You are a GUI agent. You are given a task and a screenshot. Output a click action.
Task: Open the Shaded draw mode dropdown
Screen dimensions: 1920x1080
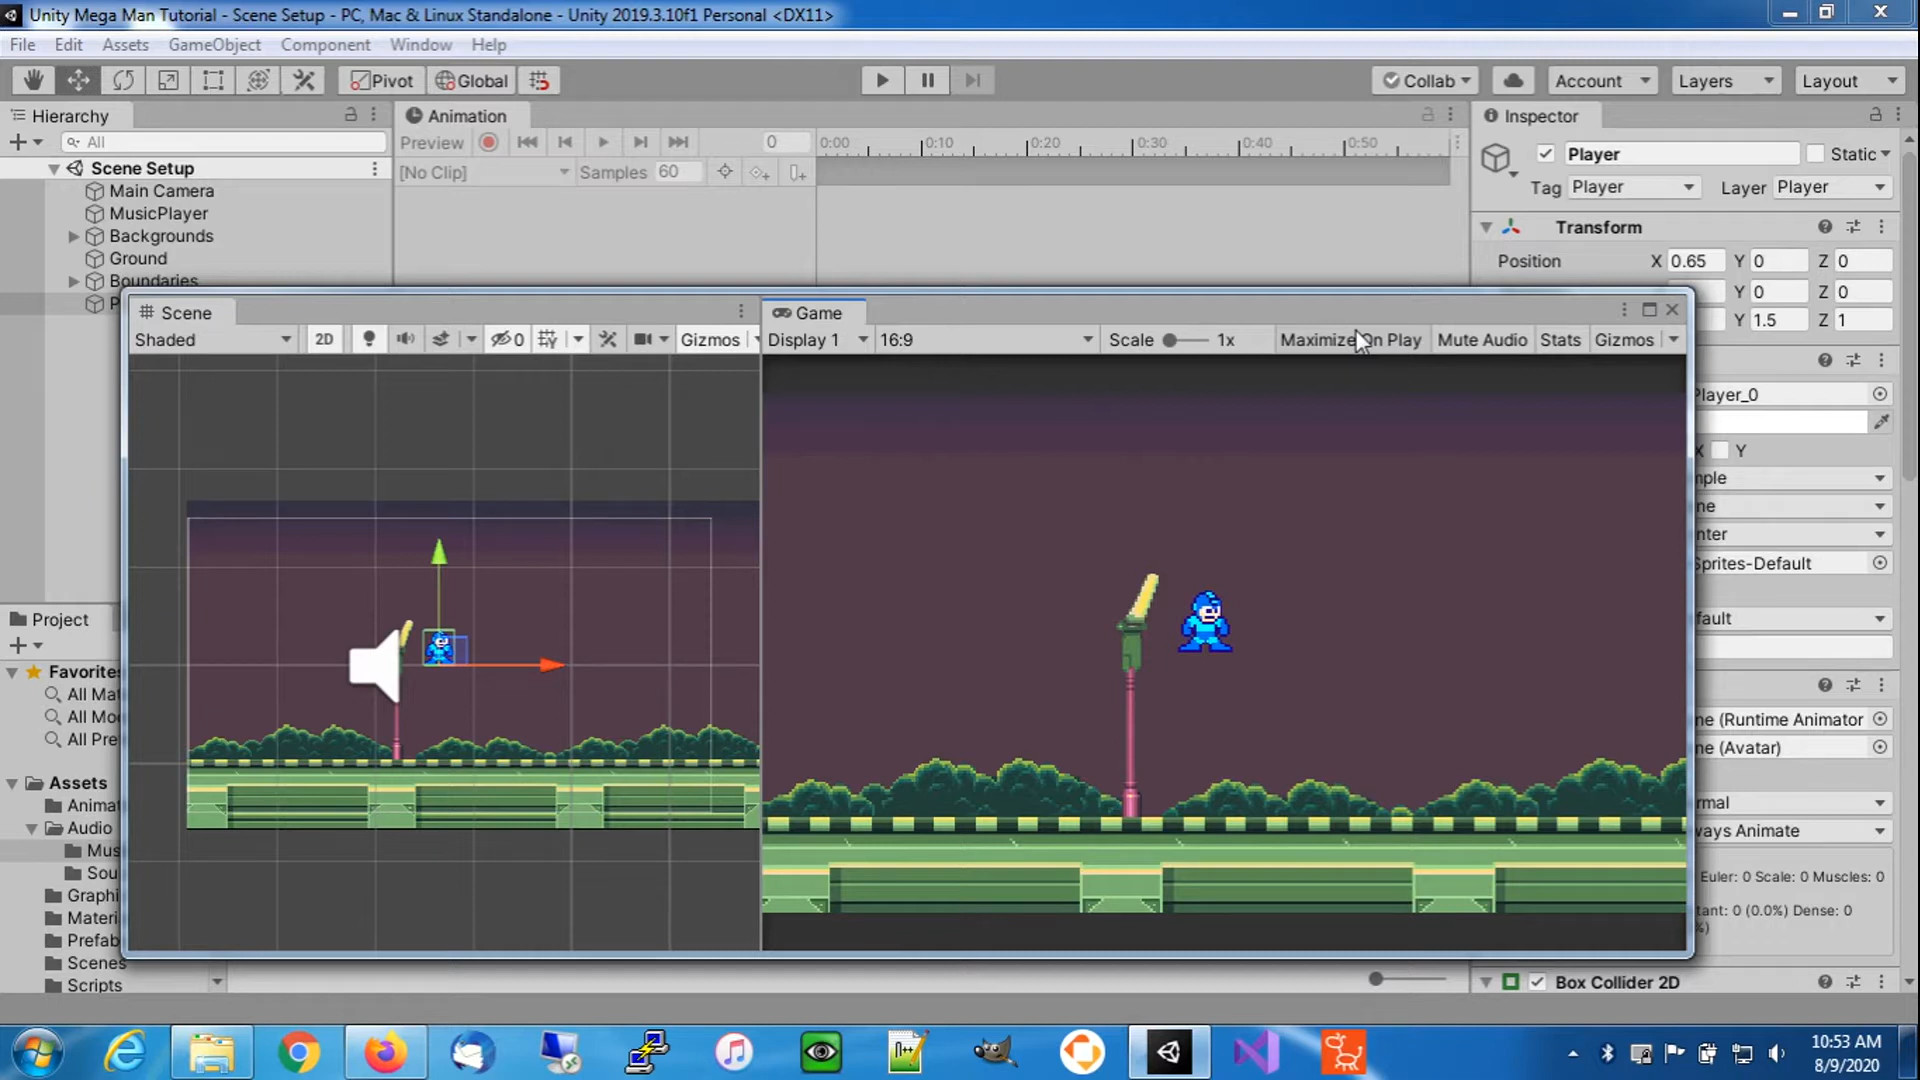click(x=212, y=339)
